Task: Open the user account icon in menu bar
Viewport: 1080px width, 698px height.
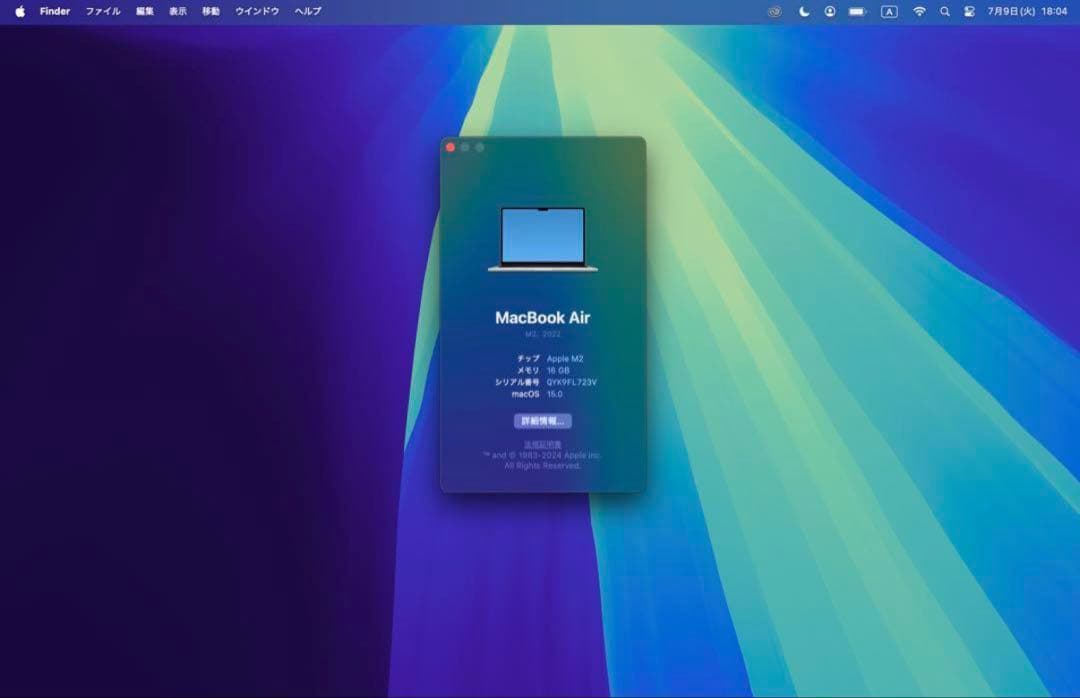Action: pyautogui.click(x=830, y=12)
